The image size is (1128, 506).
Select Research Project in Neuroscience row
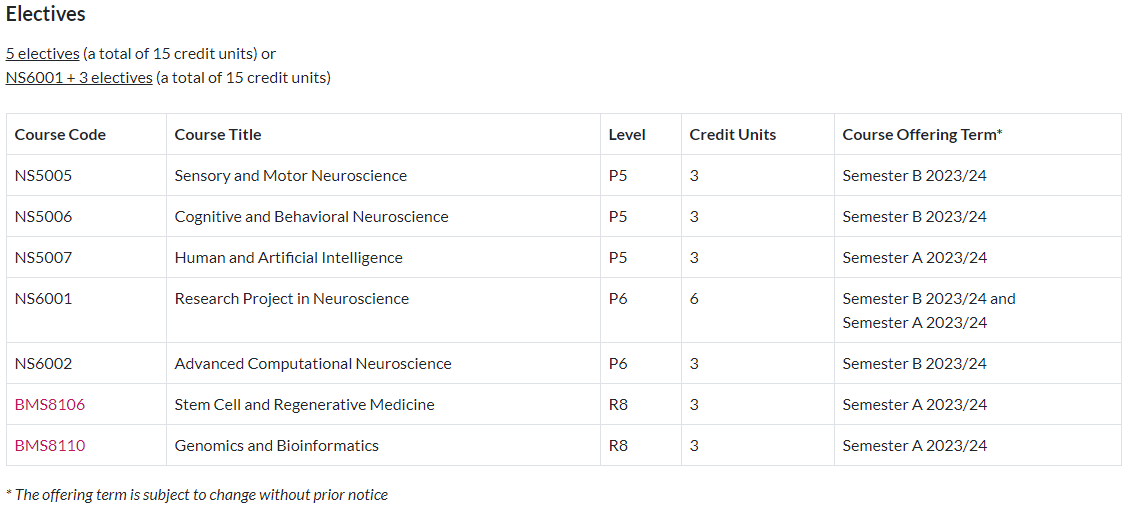click(564, 310)
